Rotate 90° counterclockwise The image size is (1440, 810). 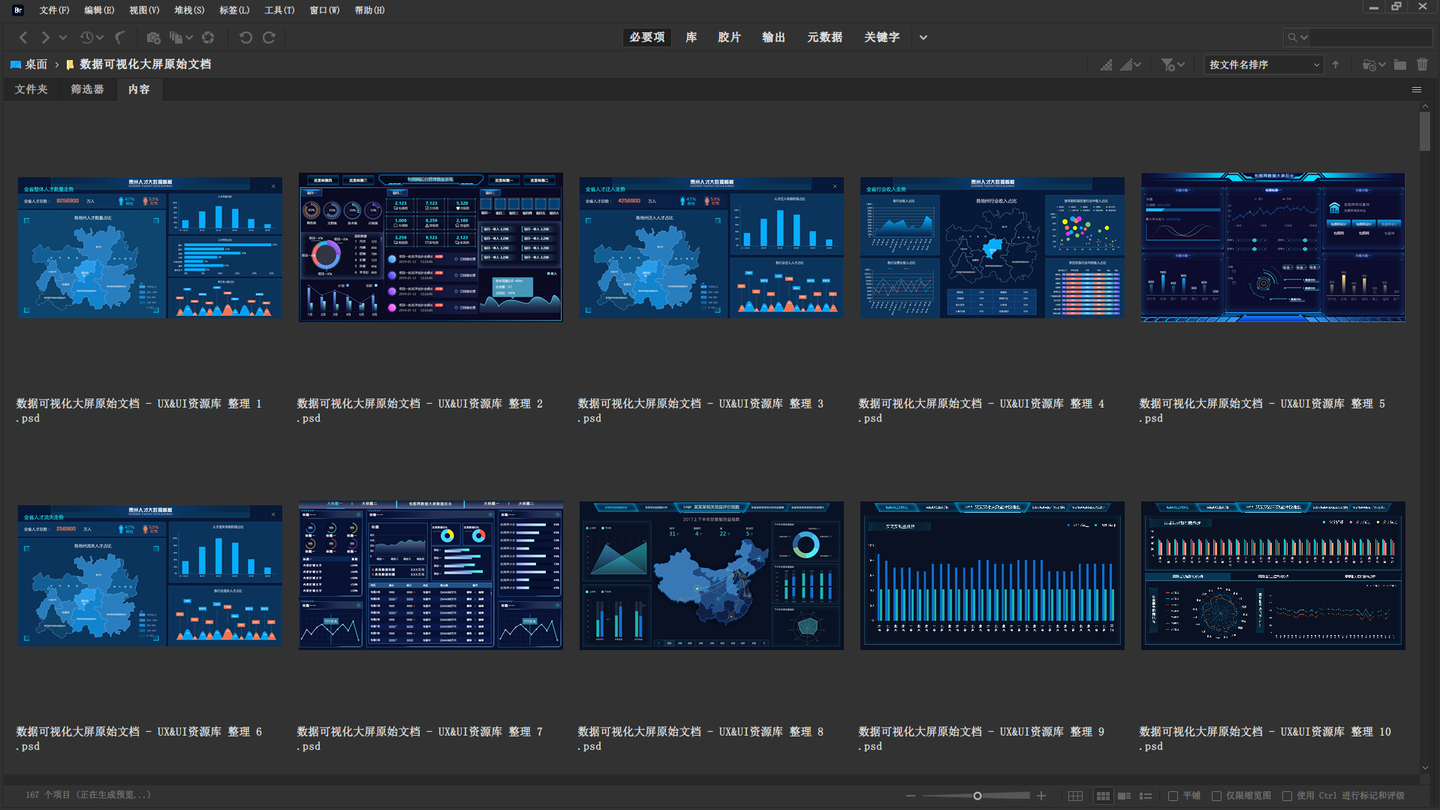pyautogui.click(x=245, y=38)
